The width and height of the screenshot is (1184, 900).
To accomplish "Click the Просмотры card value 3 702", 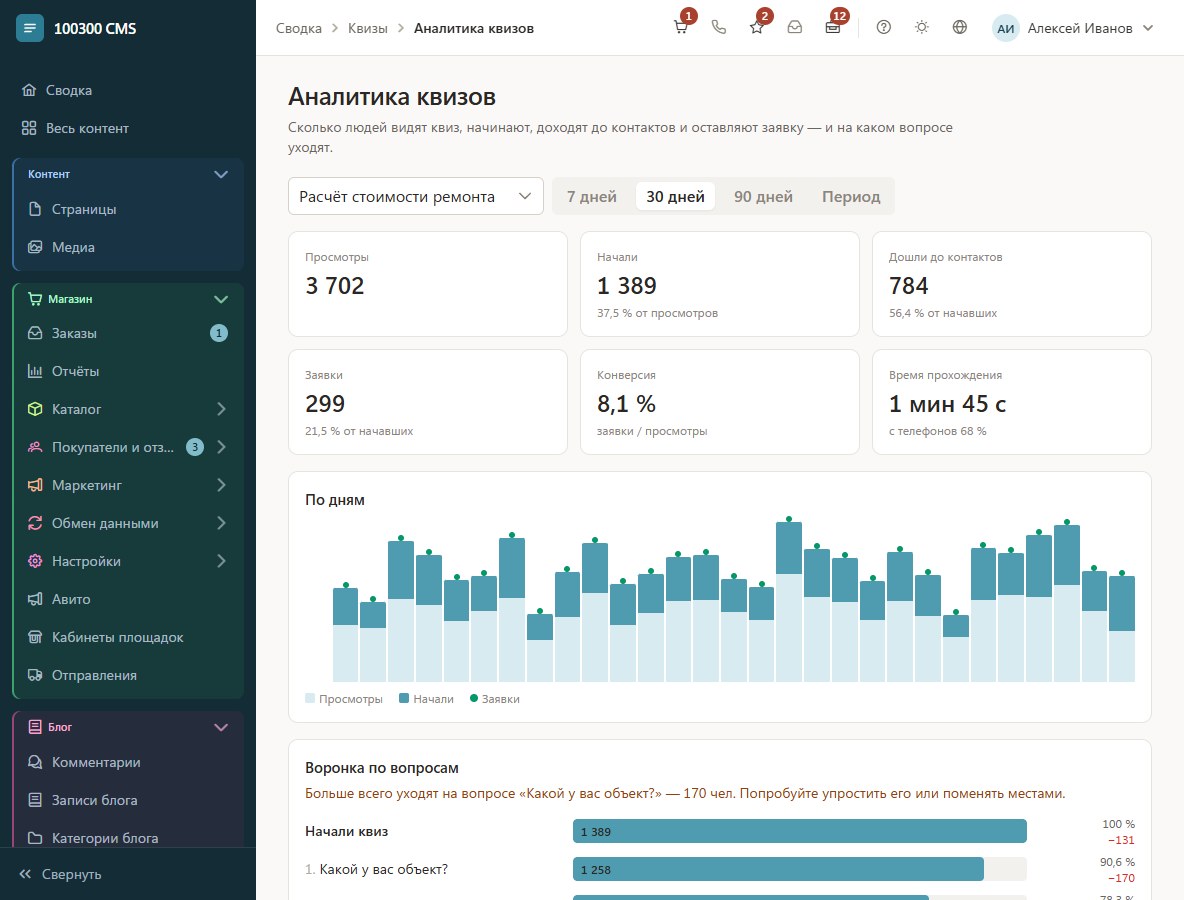I will (x=335, y=285).
